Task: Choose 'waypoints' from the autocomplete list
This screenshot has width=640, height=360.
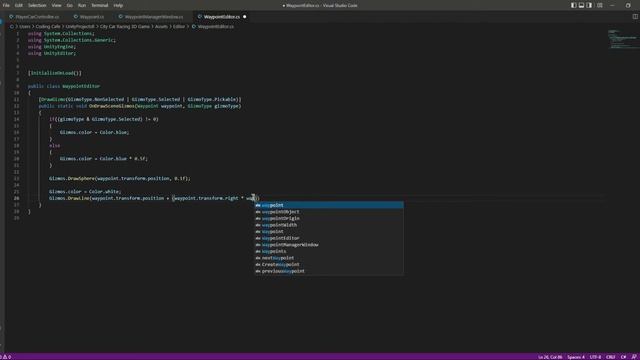Action: (329, 251)
